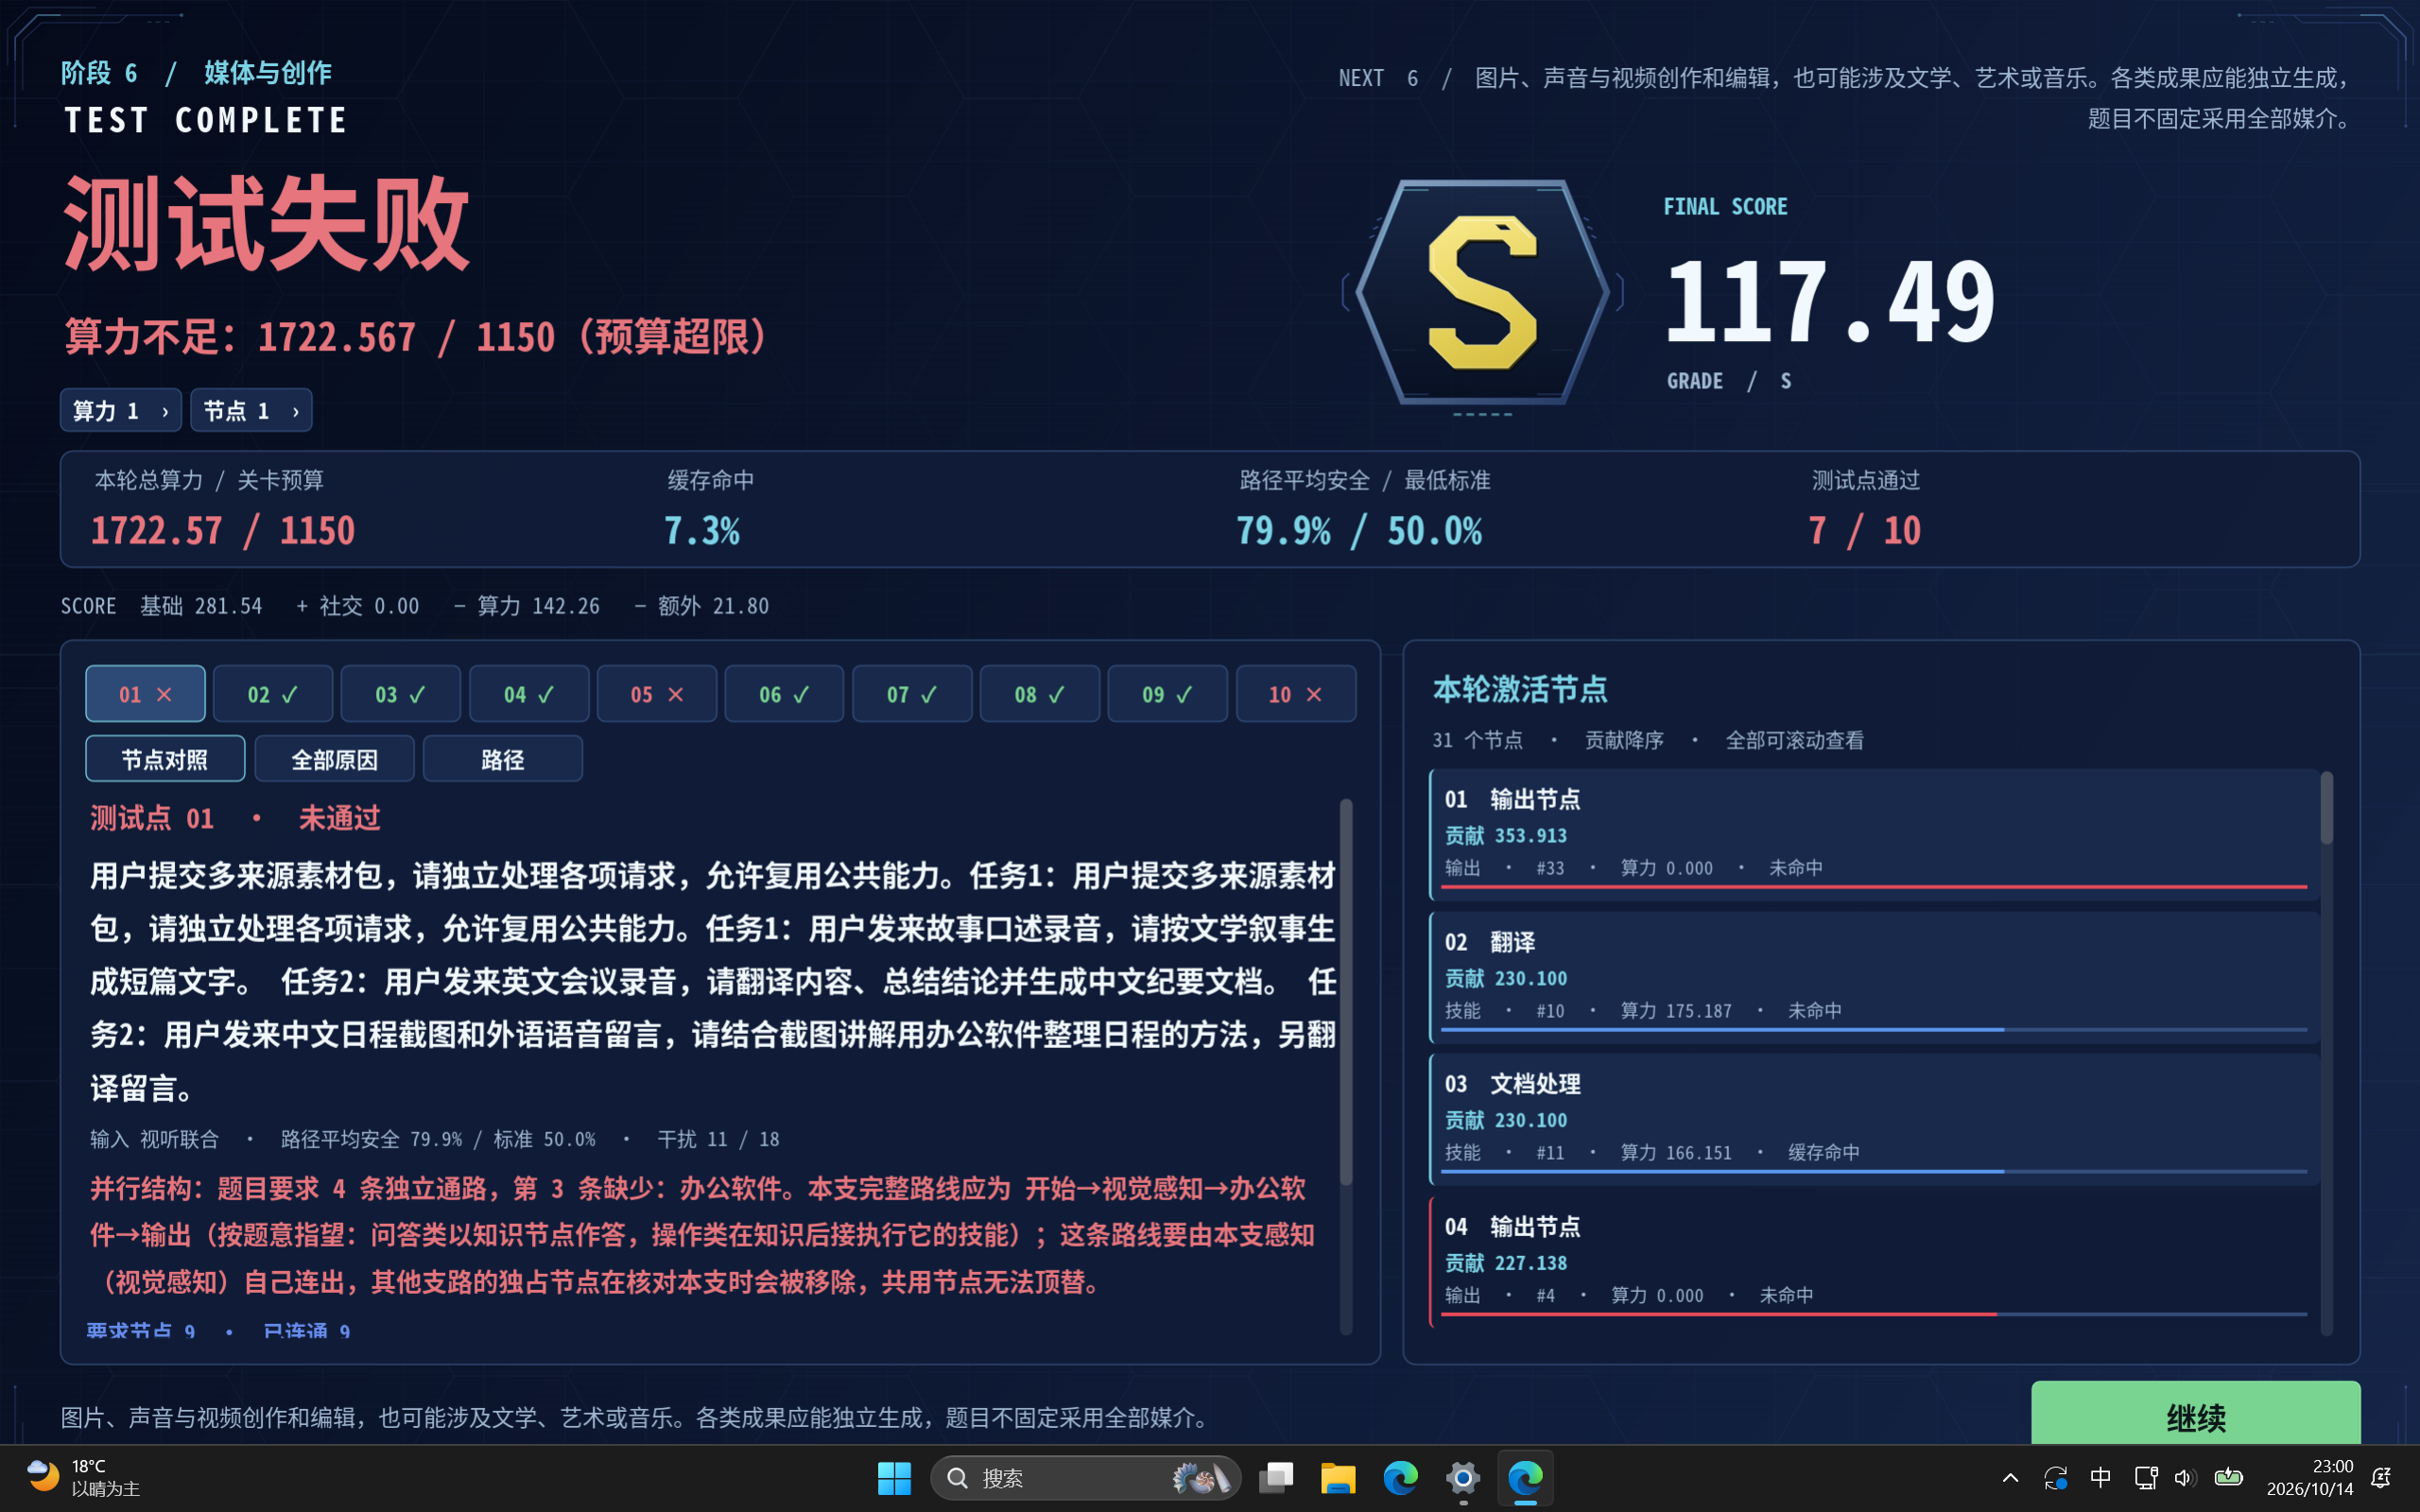2420x1512 pixels.
Task: Switch to 路径 view
Action: 503,759
